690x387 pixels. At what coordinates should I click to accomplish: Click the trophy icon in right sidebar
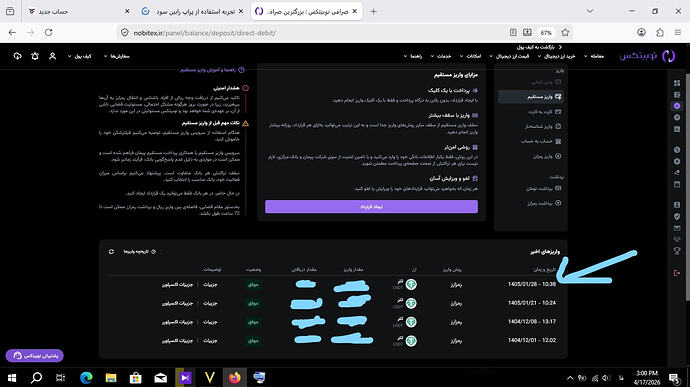pyautogui.click(x=677, y=251)
